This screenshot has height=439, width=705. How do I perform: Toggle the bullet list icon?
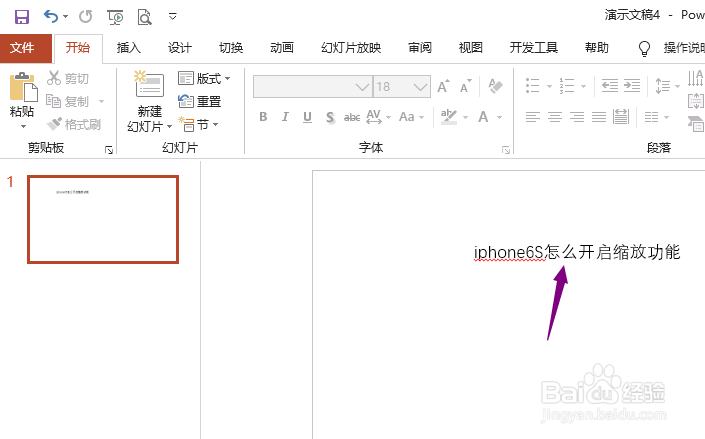coord(533,85)
